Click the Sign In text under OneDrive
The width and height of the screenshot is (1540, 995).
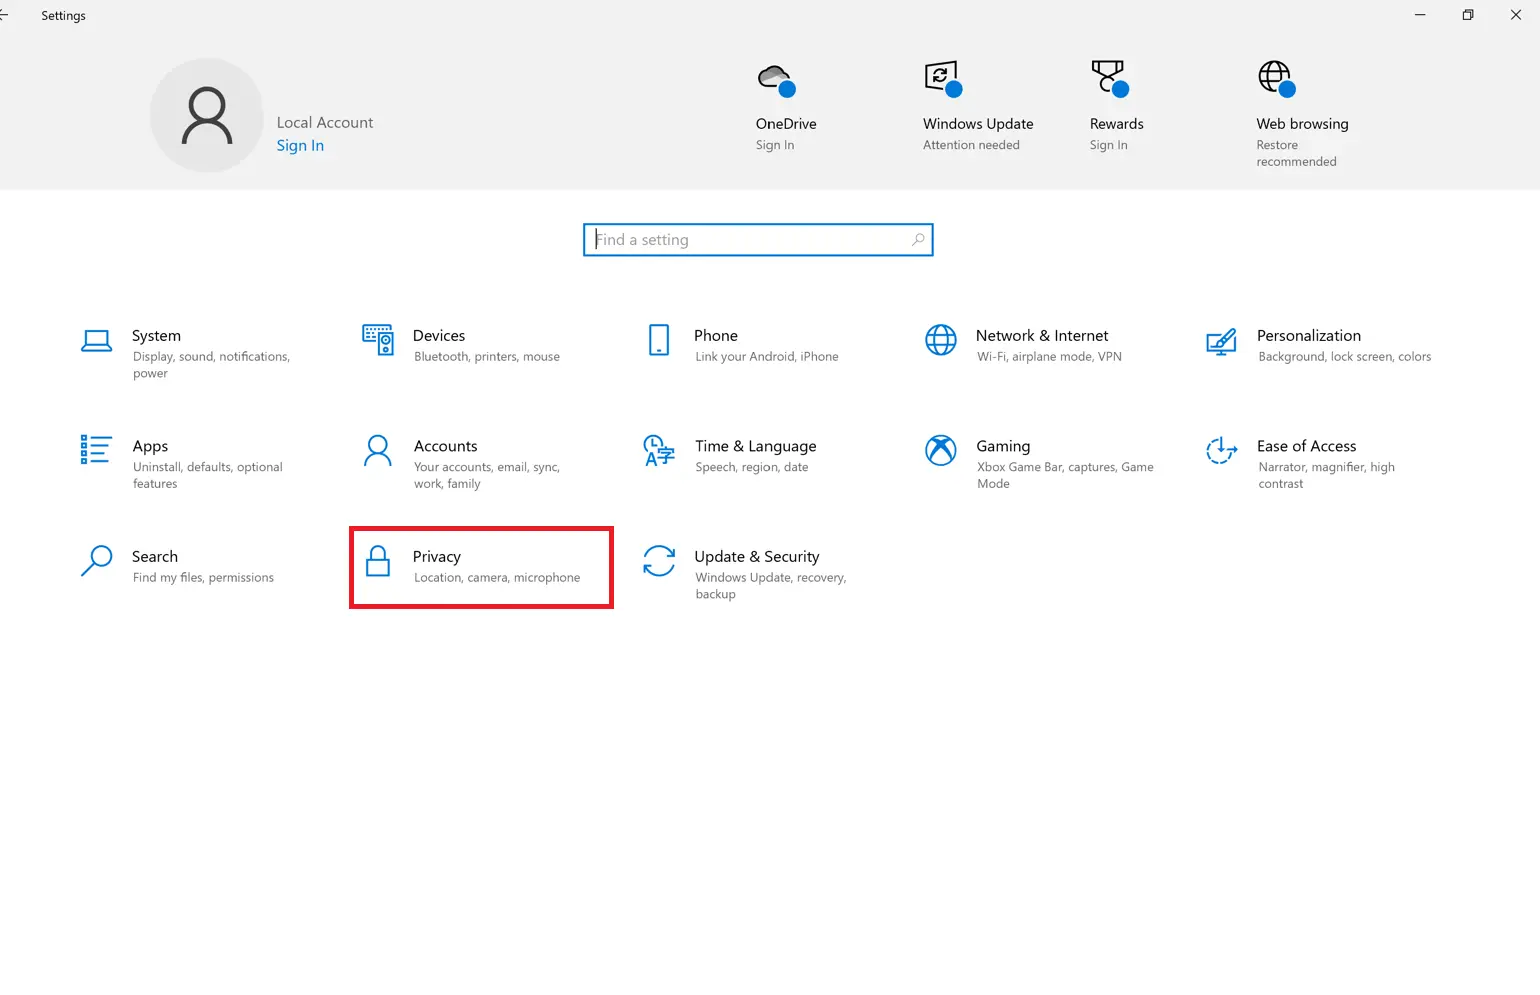pos(775,145)
